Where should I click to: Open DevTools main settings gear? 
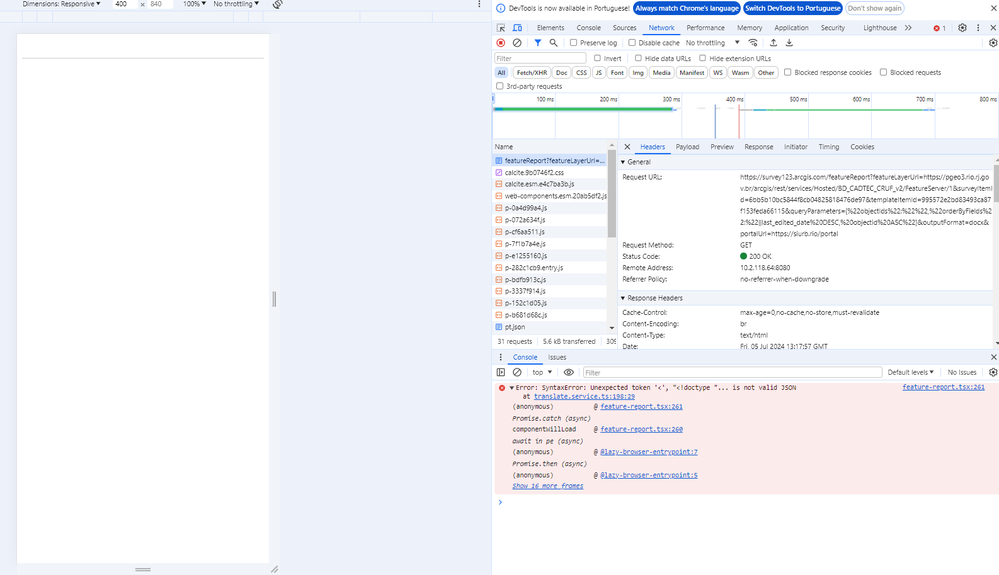click(962, 28)
